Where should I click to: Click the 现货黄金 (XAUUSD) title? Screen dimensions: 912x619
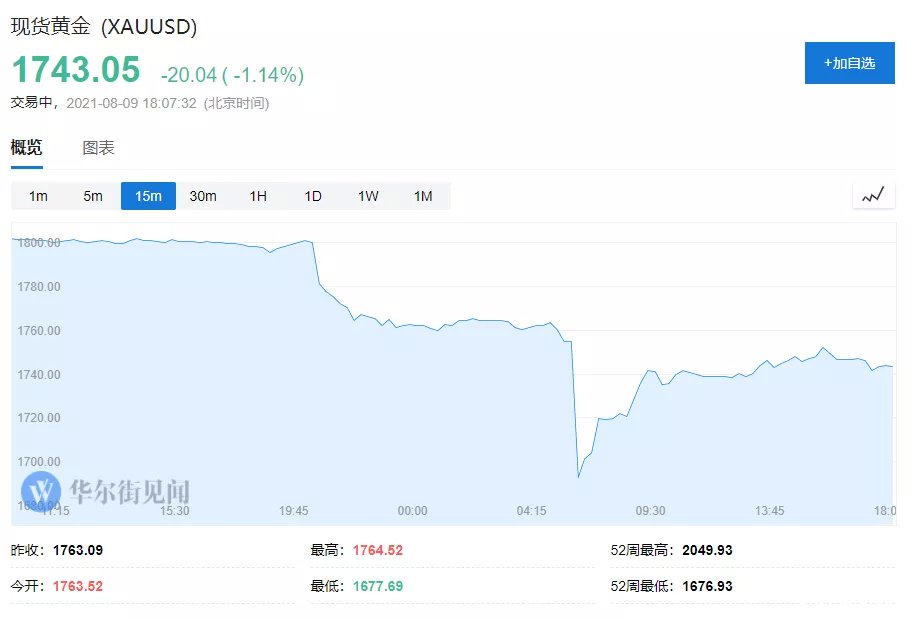[x=104, y=28]
